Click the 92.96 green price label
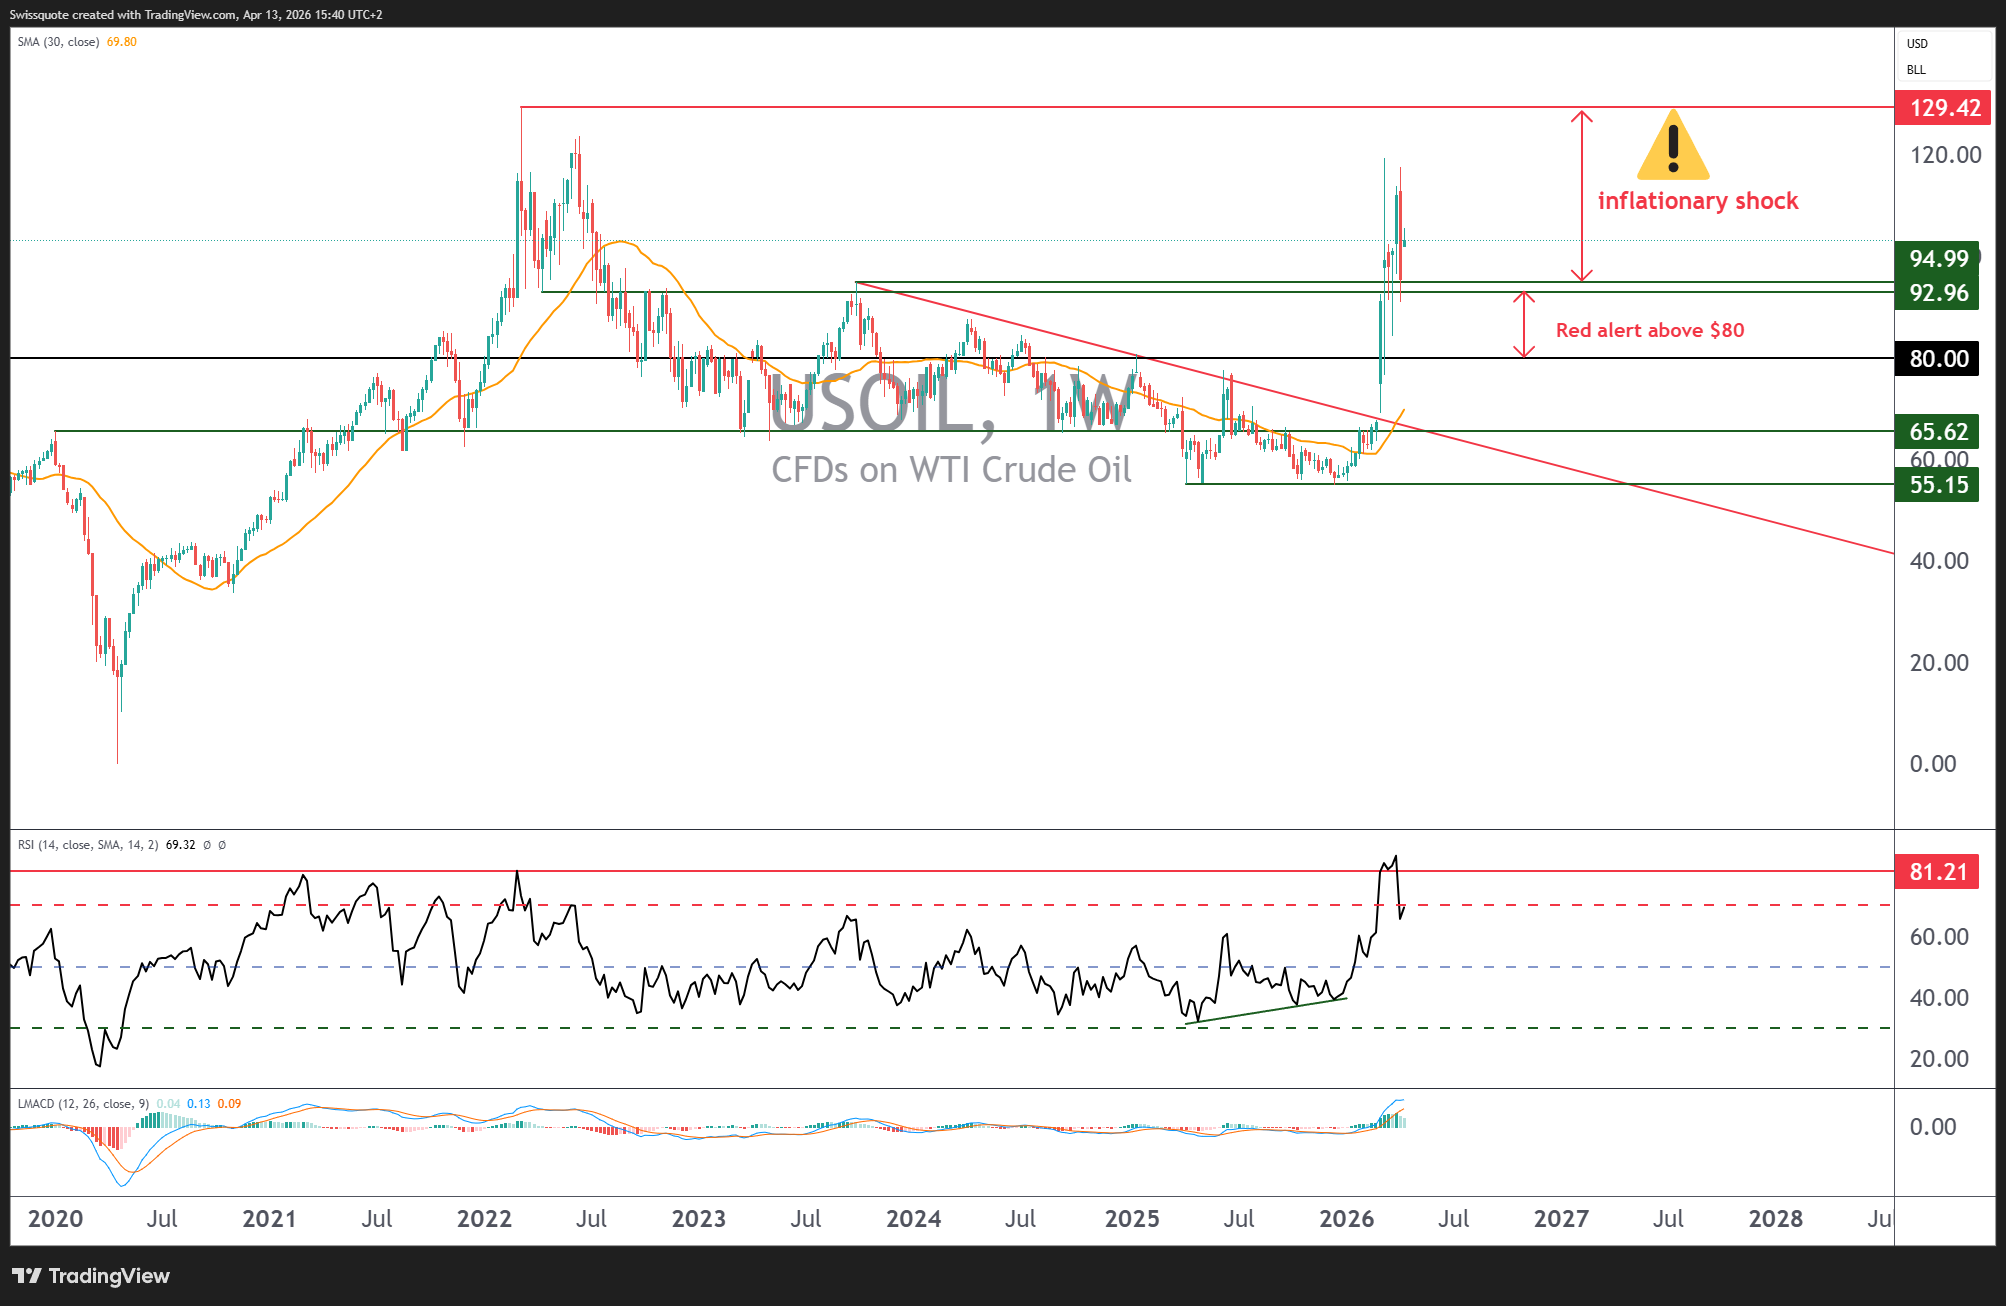Viewport: 2006px width, 1306px height. pos(1937,293)
